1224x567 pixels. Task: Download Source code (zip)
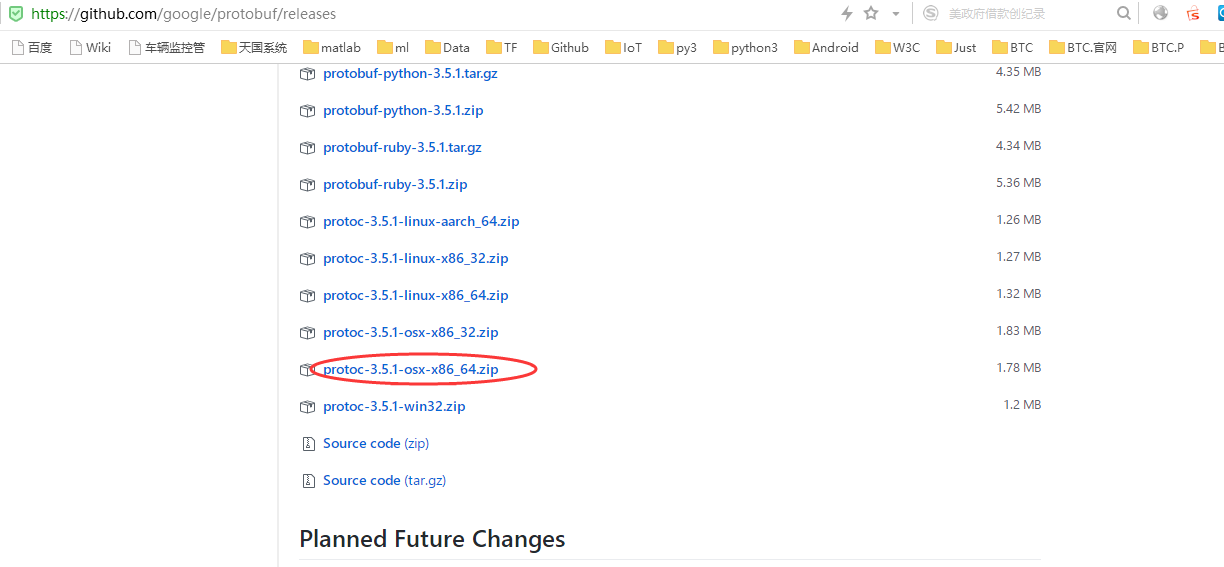pyautogui.click(x=376, y=443)
